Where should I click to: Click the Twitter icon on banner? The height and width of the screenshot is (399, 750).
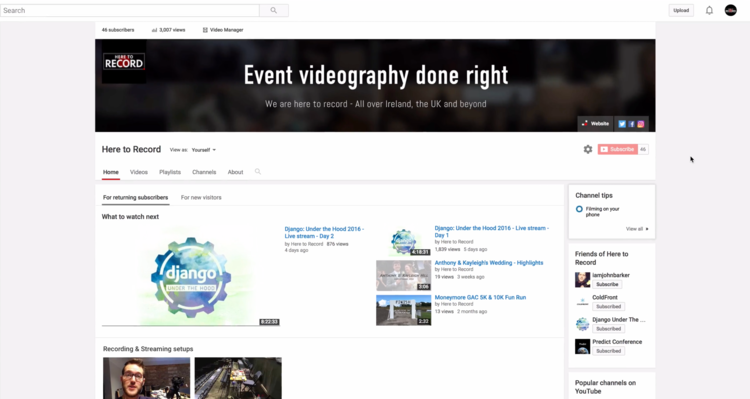(x=622, y=124)
